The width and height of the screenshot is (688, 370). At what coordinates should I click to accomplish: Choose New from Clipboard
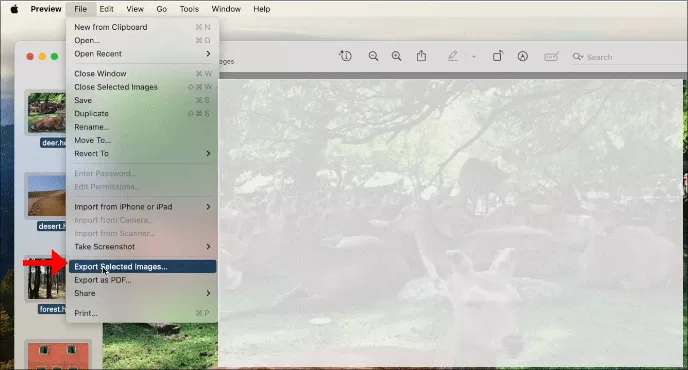(142, 27)
